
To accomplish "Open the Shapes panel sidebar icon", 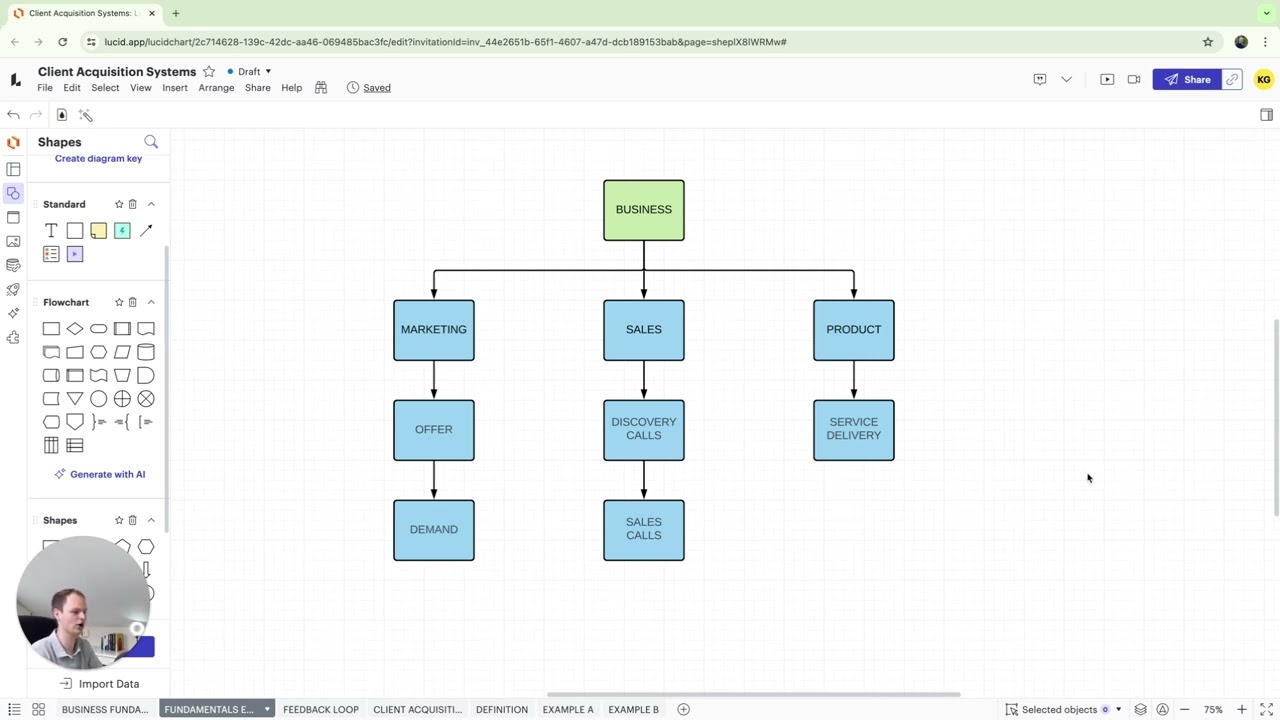I will point(13,193).
